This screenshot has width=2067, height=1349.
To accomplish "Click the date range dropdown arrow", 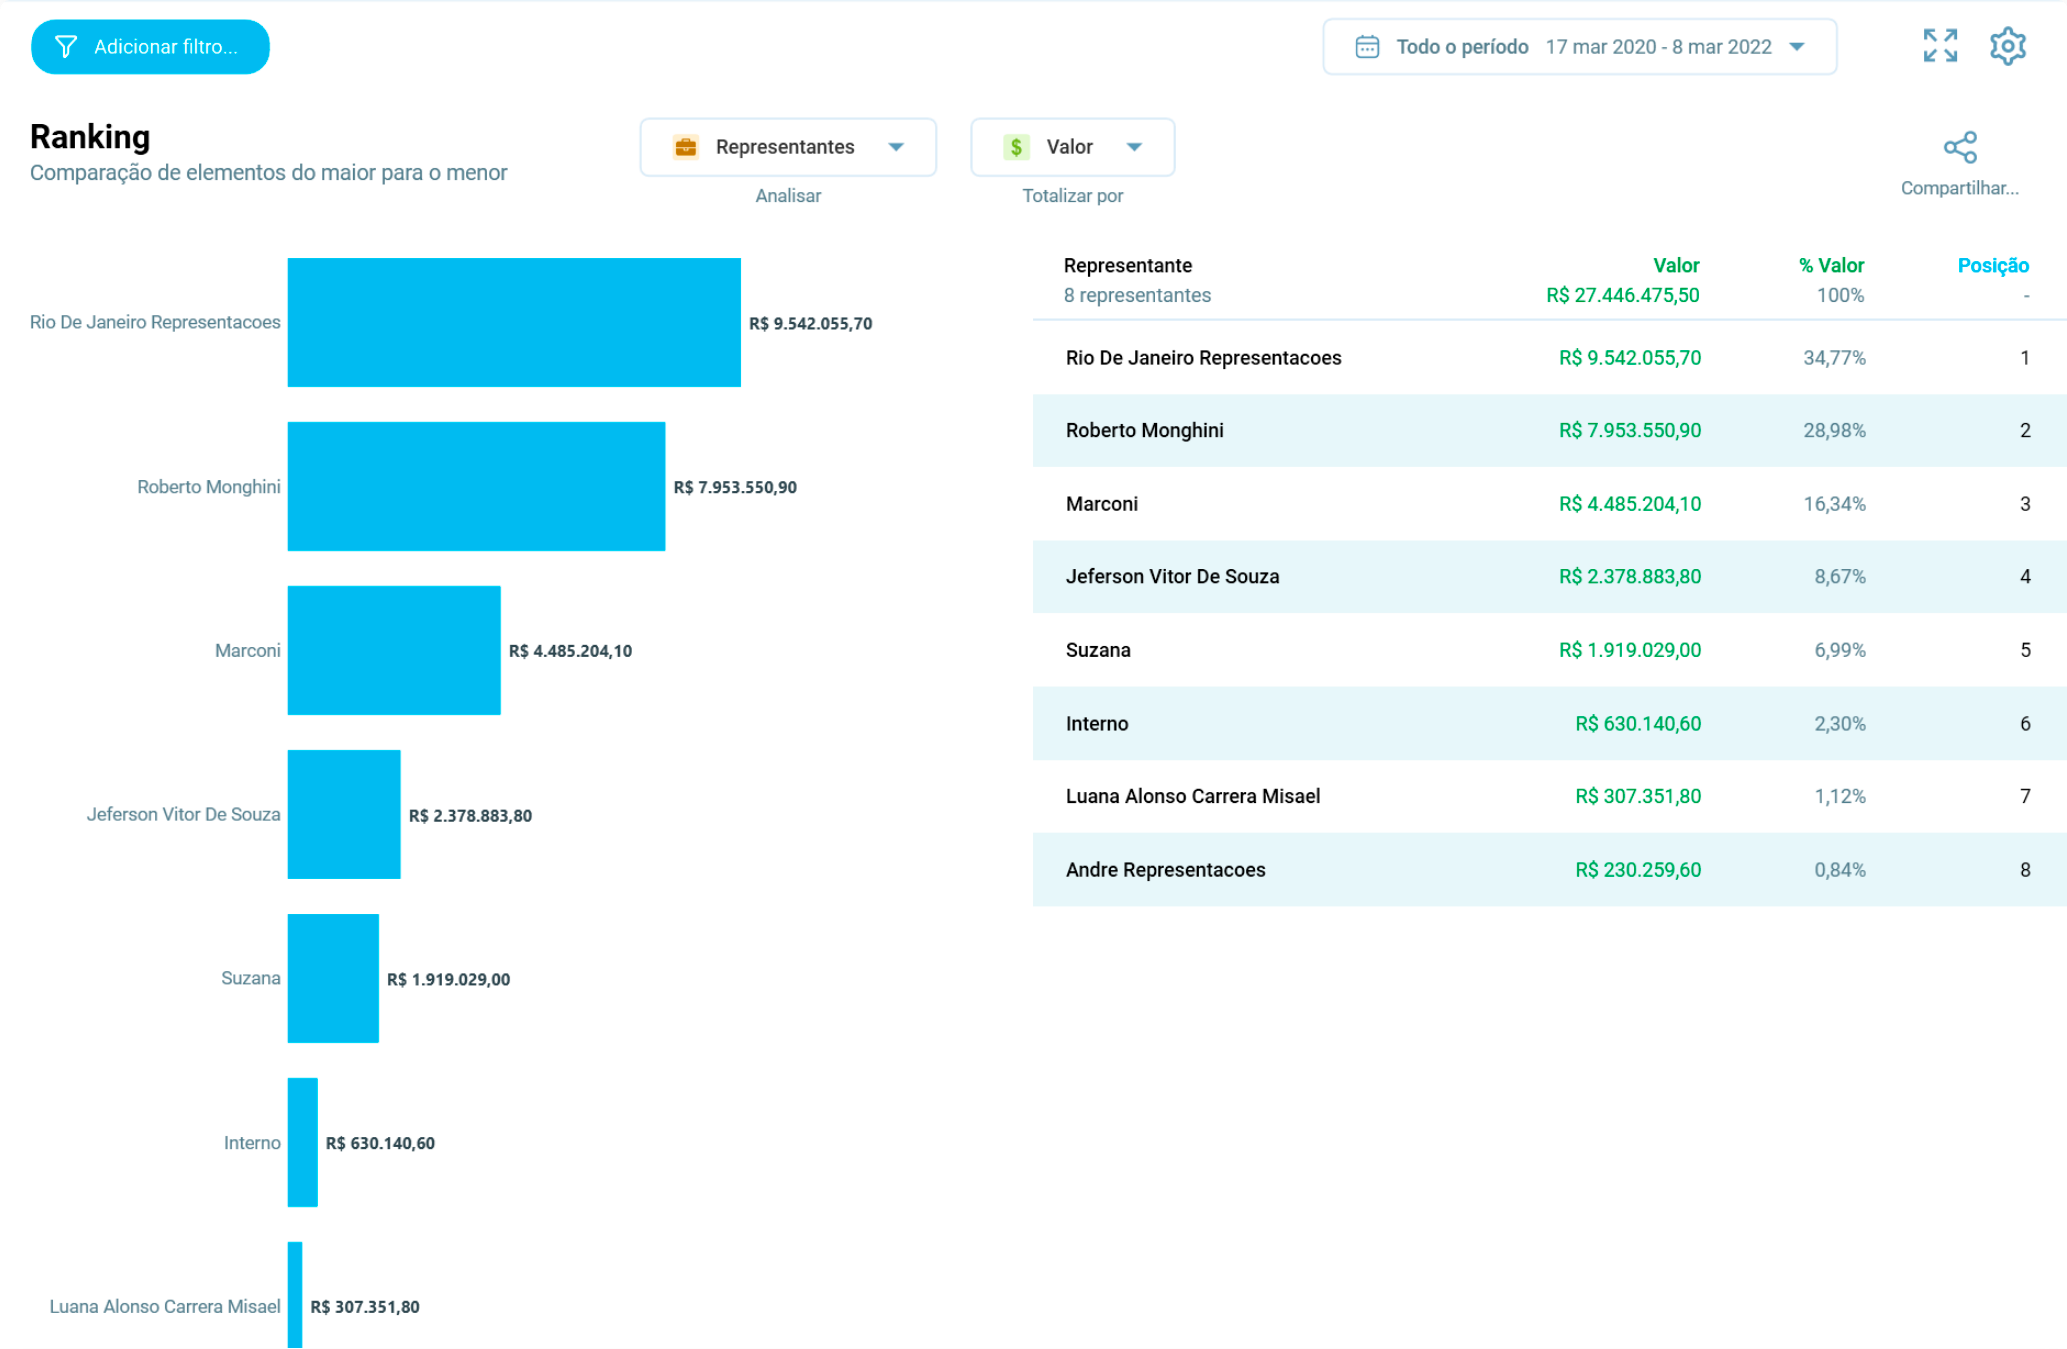I will (x=1797, y=47).
